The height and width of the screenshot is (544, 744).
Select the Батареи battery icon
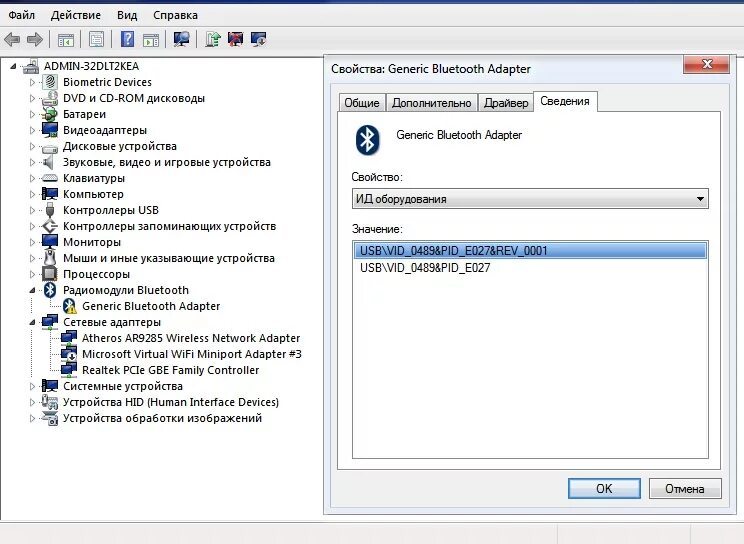click(x=49, y=114)
